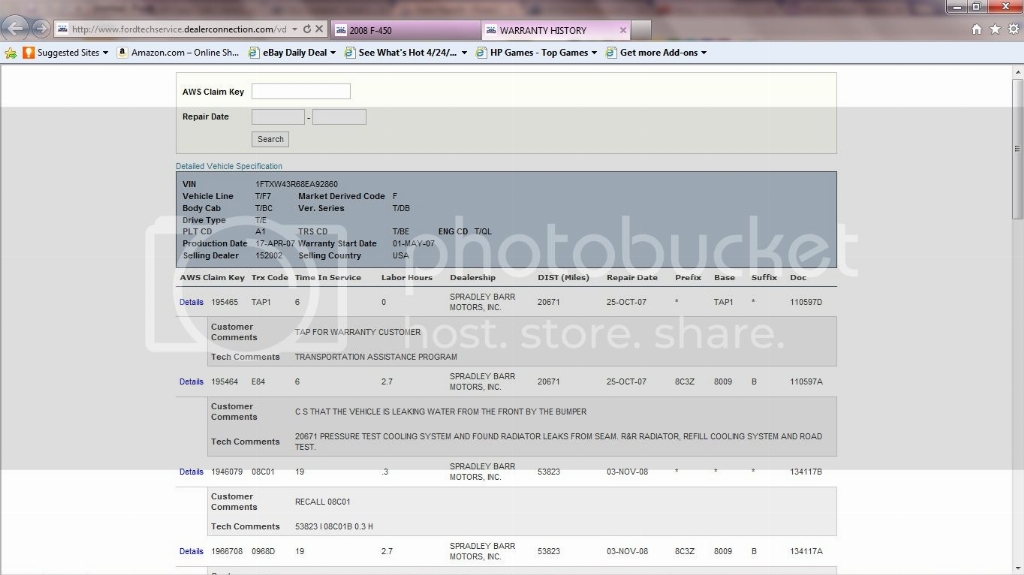Open Details link for claim 1946079
This screenshot has width=1024, height=575.
191,472
